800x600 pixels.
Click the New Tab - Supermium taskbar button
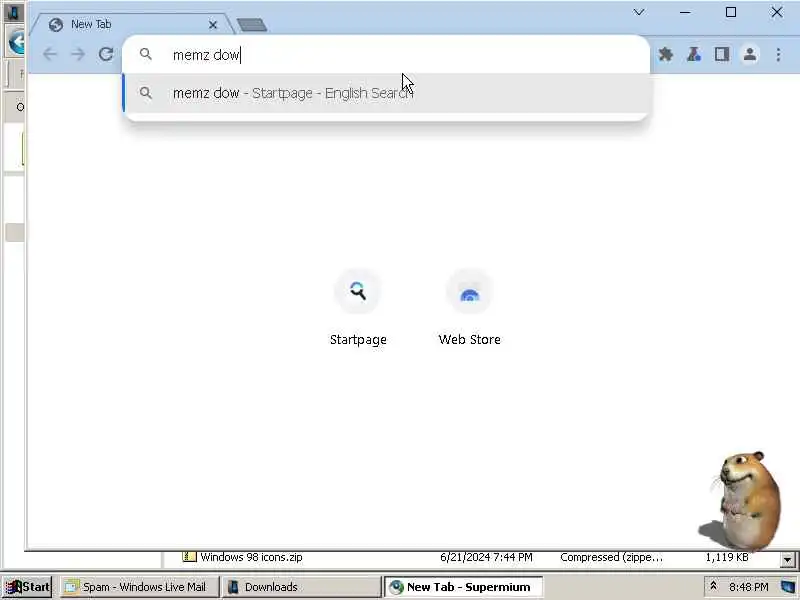pyautogui.click(x=463, y=587)
